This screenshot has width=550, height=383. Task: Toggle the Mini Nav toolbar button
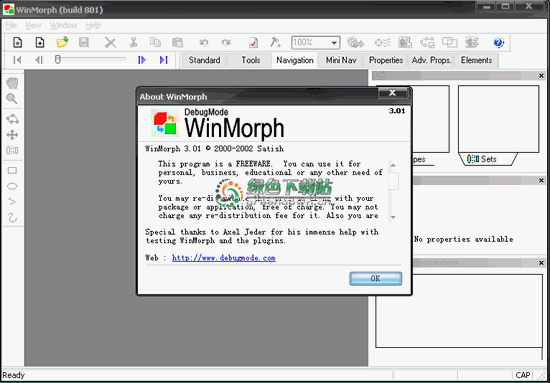(341, 60)
